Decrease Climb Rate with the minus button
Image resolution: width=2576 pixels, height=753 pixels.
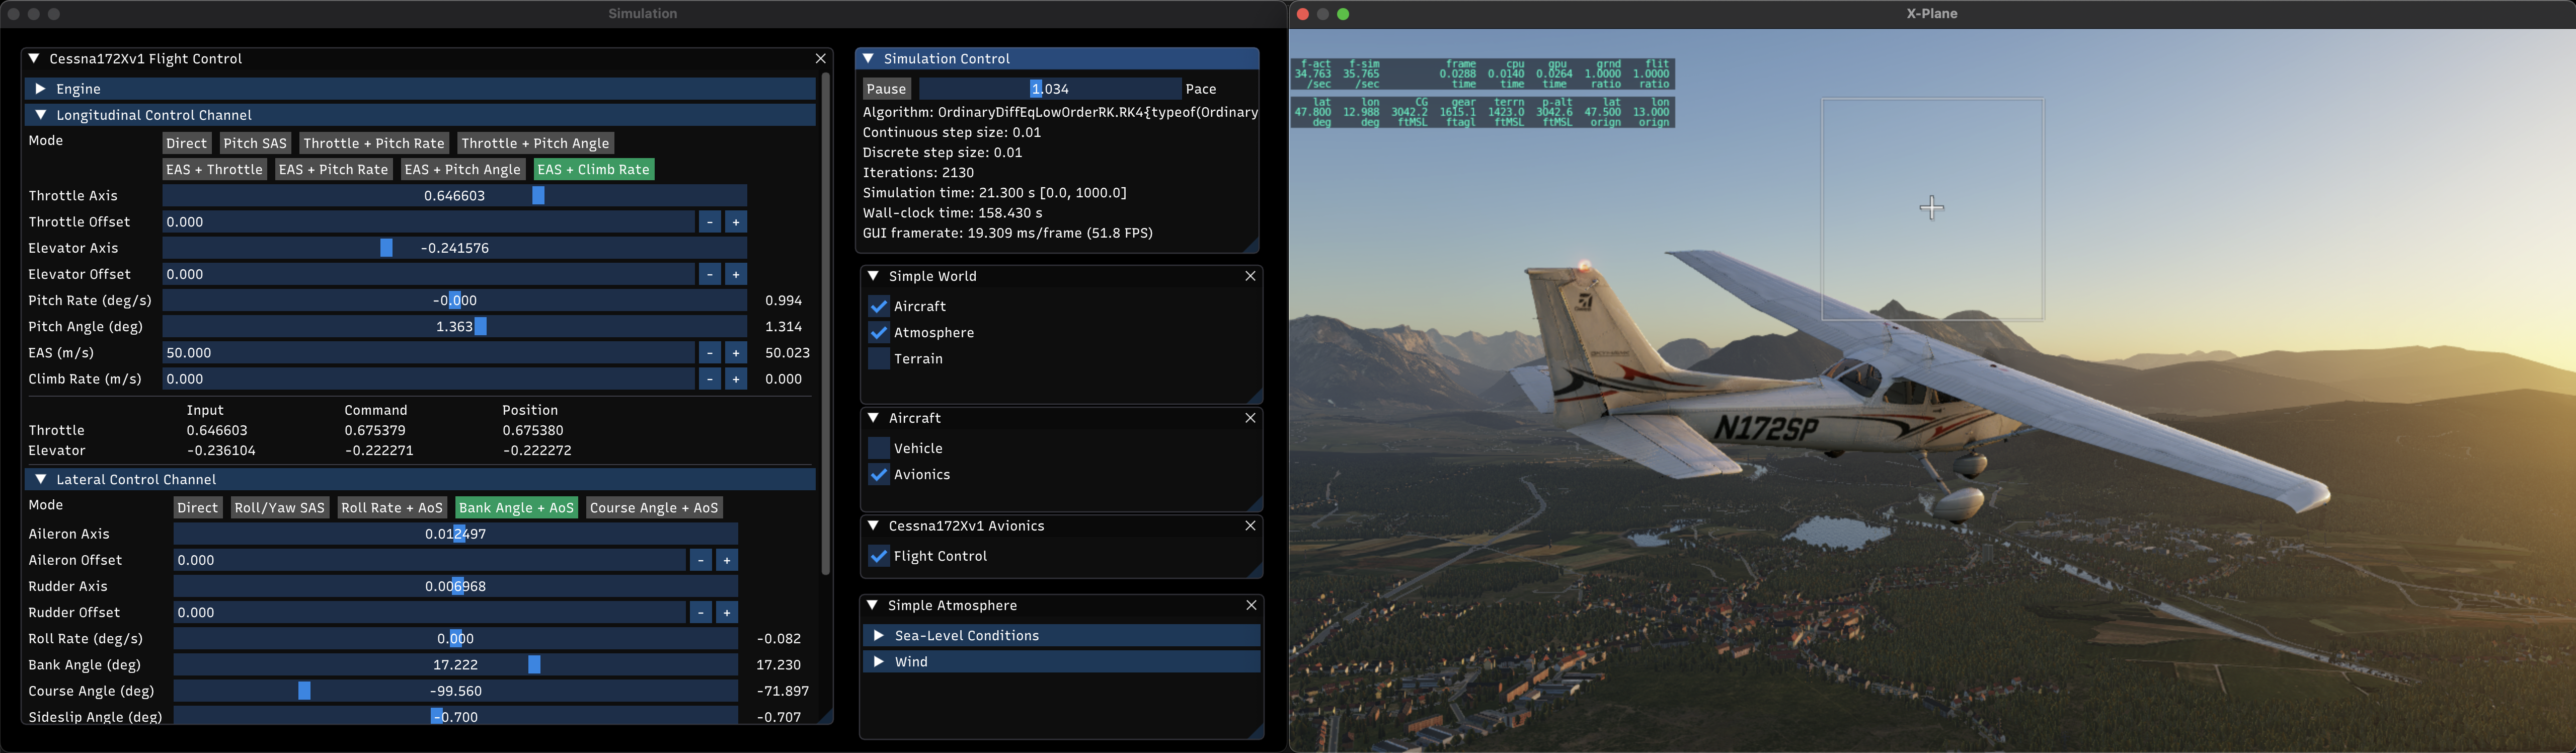[709, 379]
